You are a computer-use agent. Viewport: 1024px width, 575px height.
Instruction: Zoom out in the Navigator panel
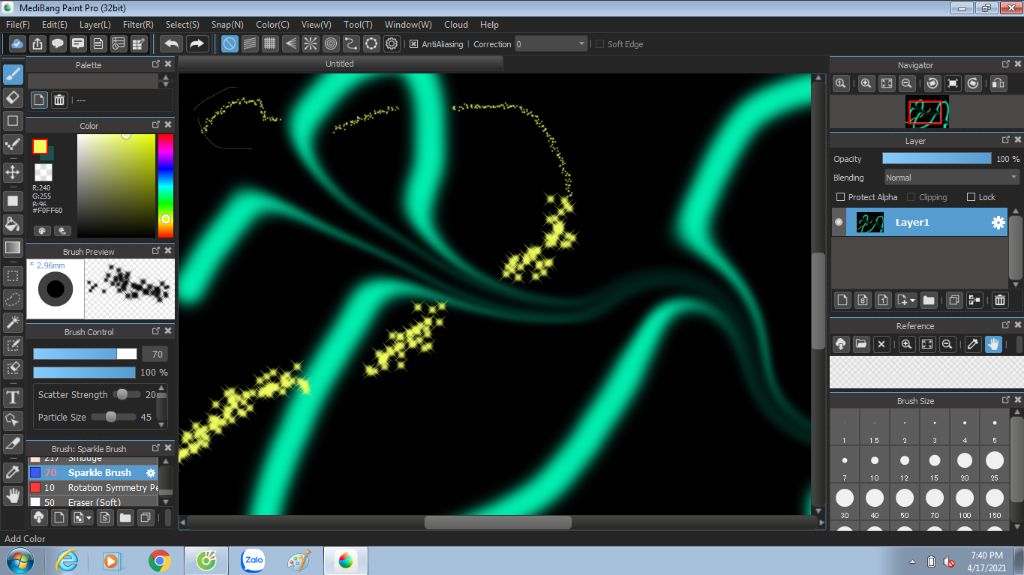click(x=906, y=84)
